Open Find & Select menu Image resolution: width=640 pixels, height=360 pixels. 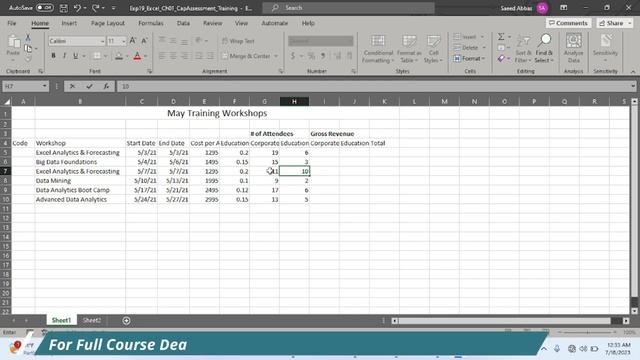[x=544, y=49]
